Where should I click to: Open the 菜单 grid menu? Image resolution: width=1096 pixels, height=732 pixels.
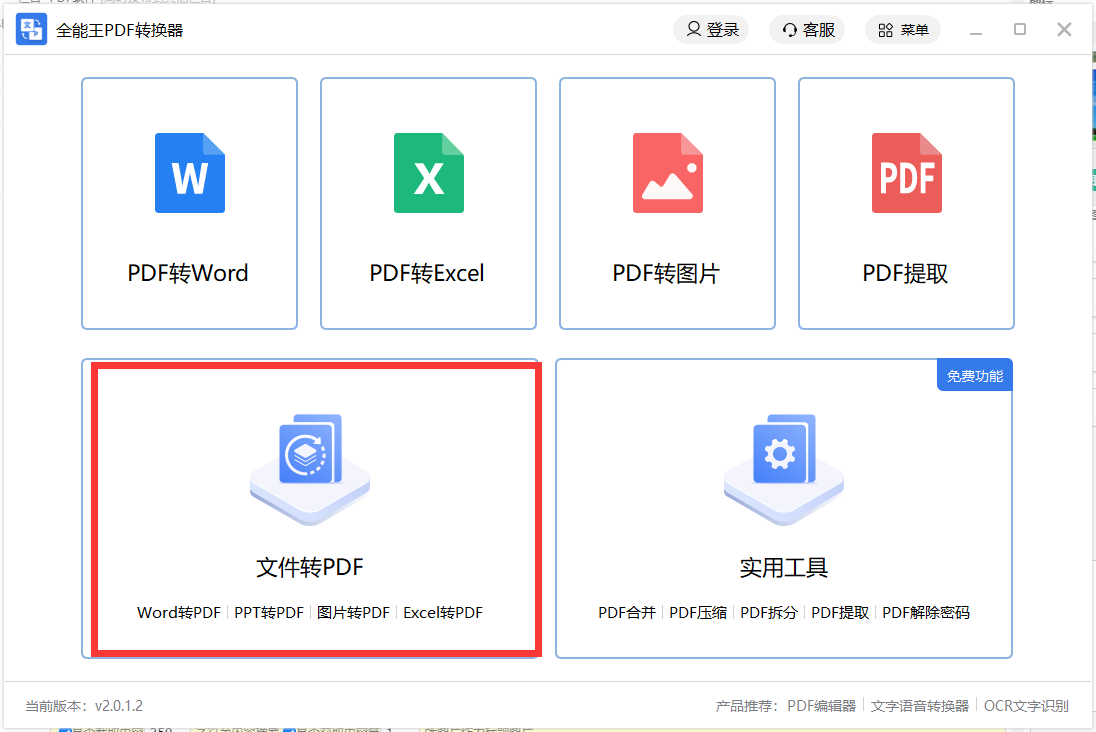[902, 29]
